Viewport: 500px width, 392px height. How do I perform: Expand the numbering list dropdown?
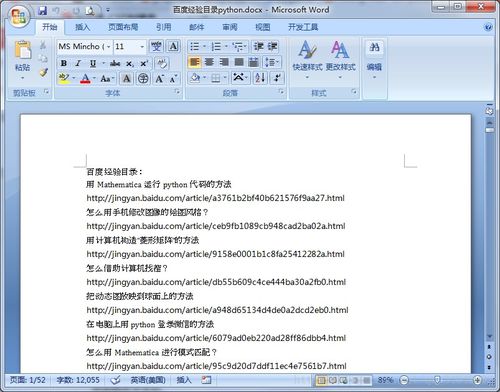[226, 46]
